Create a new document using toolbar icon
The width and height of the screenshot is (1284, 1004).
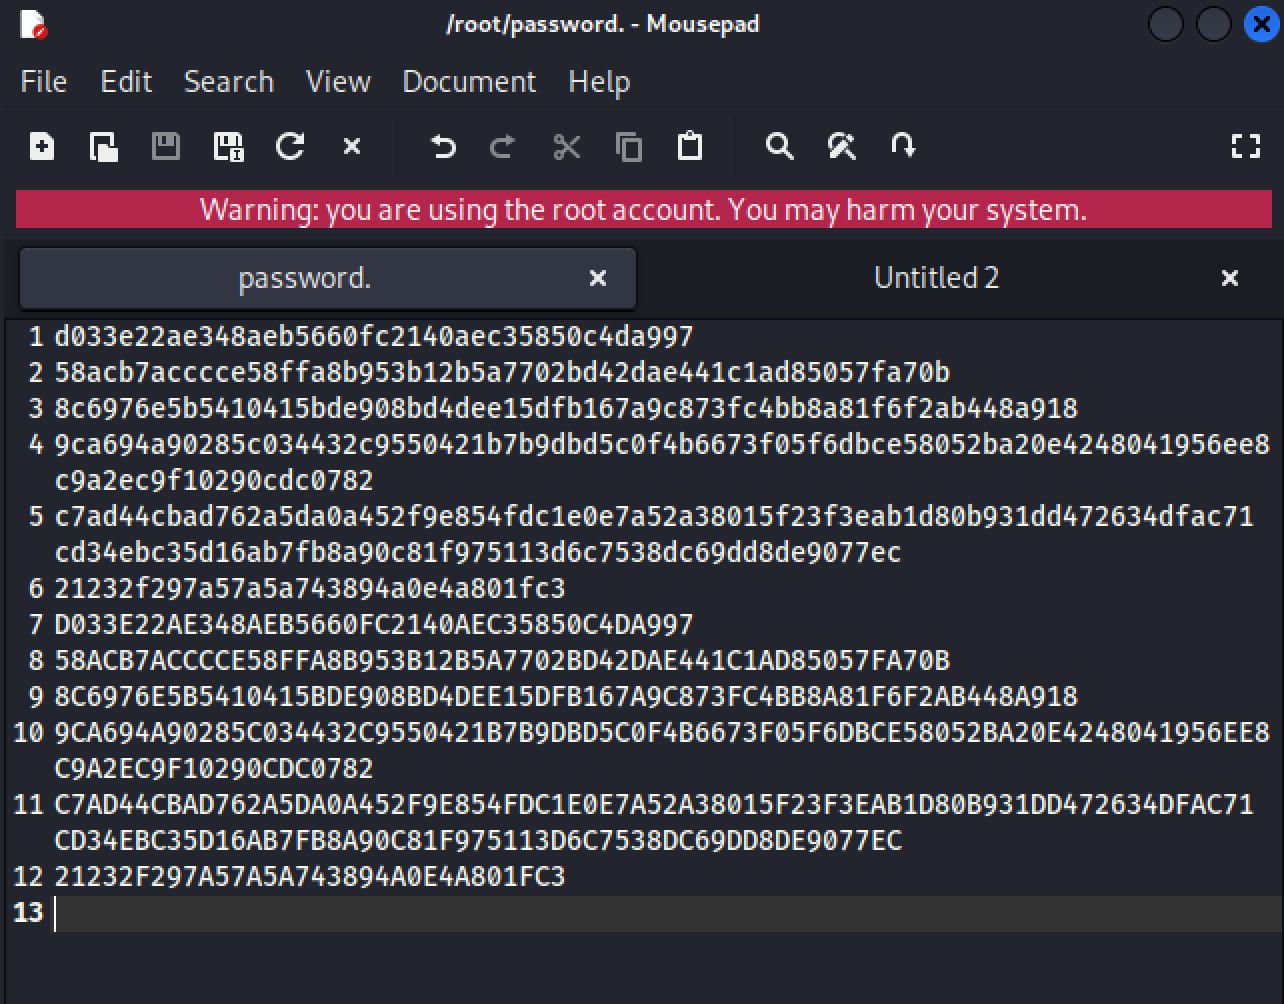(x=42, y=147)
